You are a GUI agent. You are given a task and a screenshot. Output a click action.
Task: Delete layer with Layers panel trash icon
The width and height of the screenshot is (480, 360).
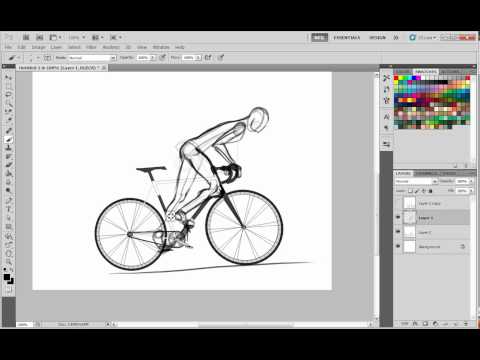(466, 324)
